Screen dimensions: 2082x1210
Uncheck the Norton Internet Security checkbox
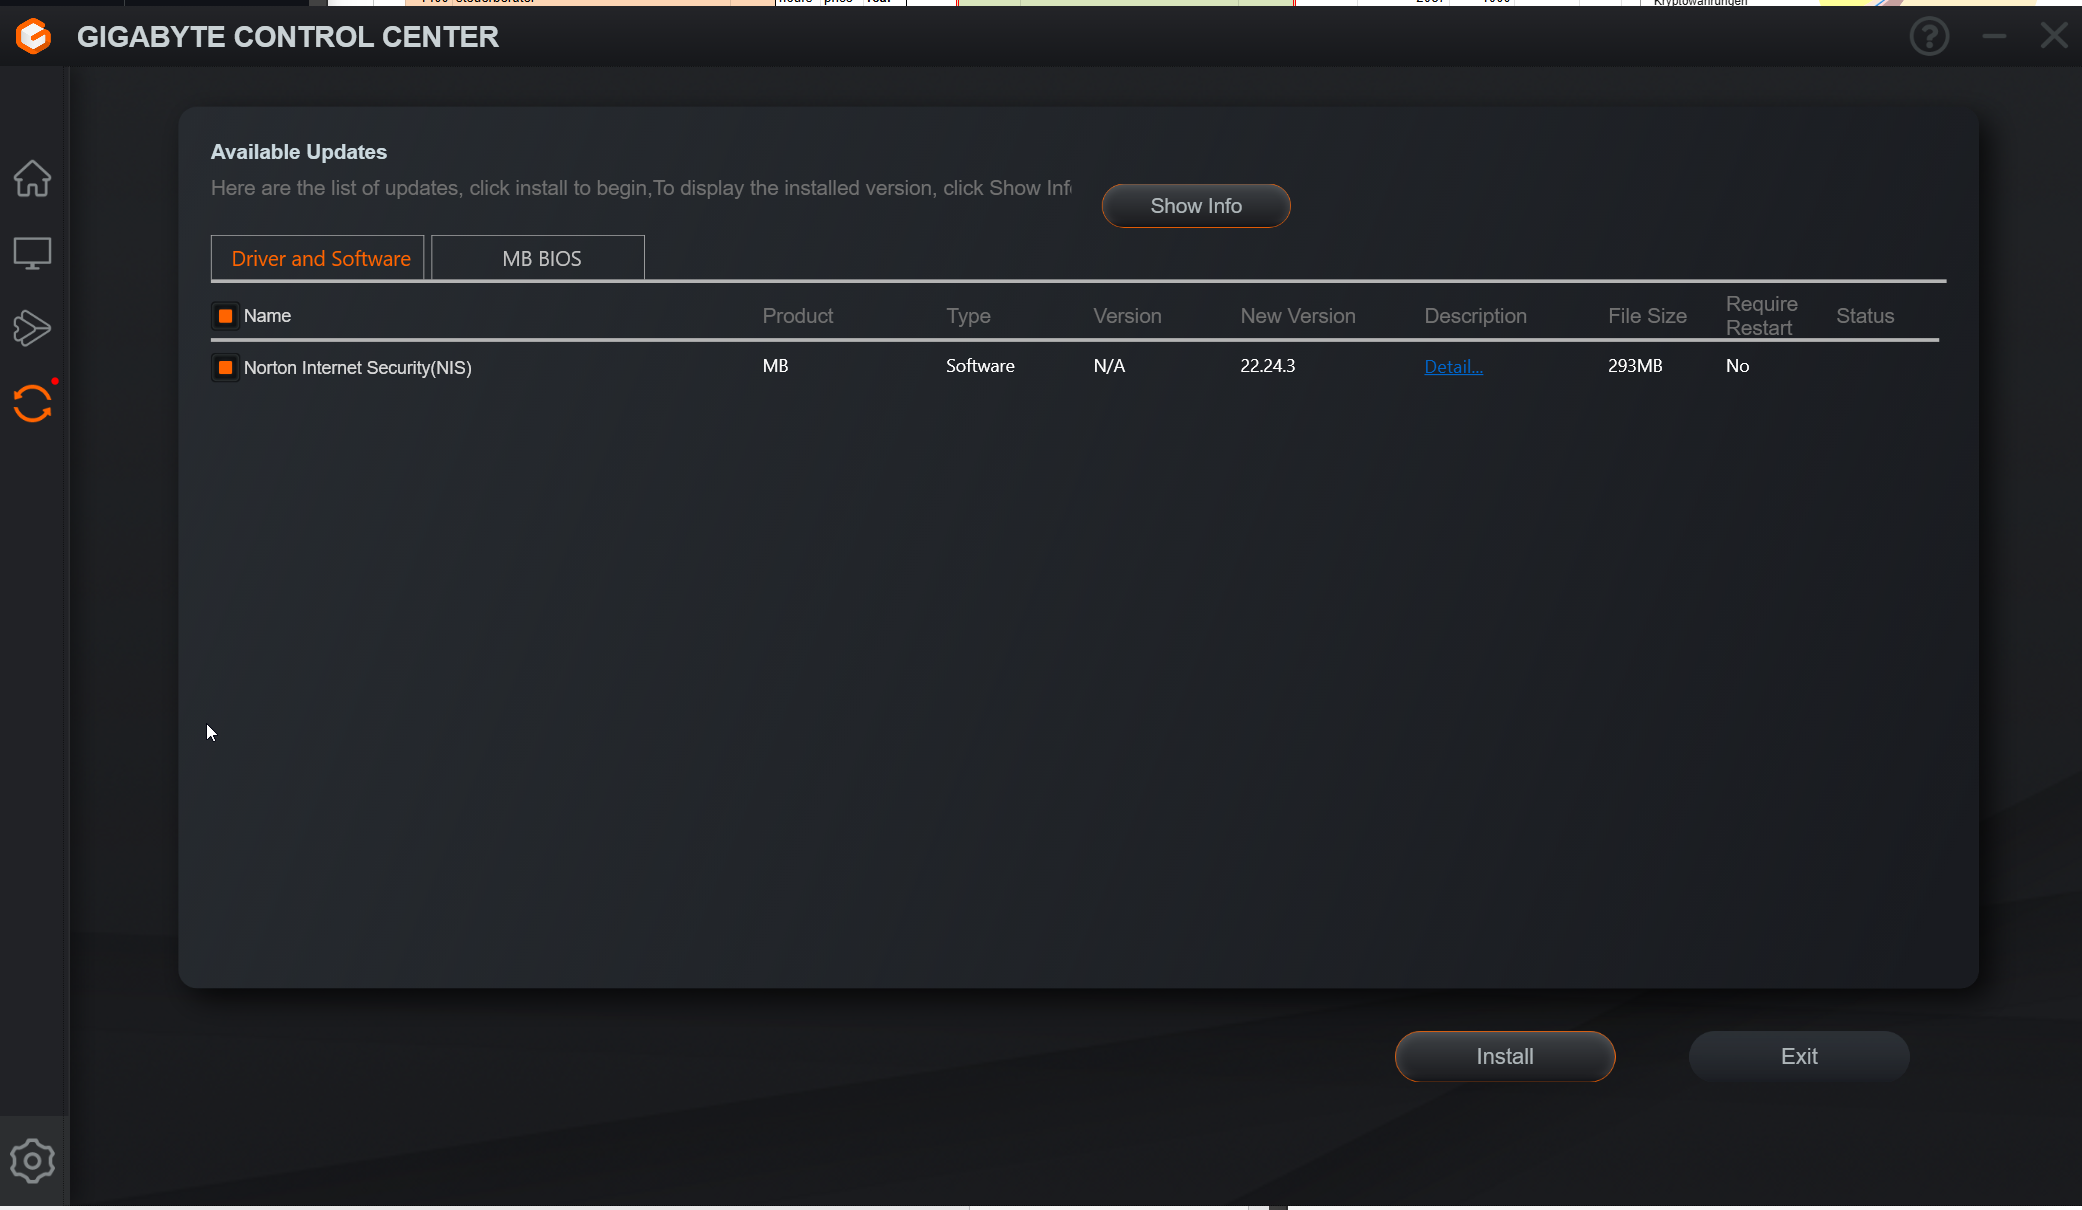[x=225, y=368]
